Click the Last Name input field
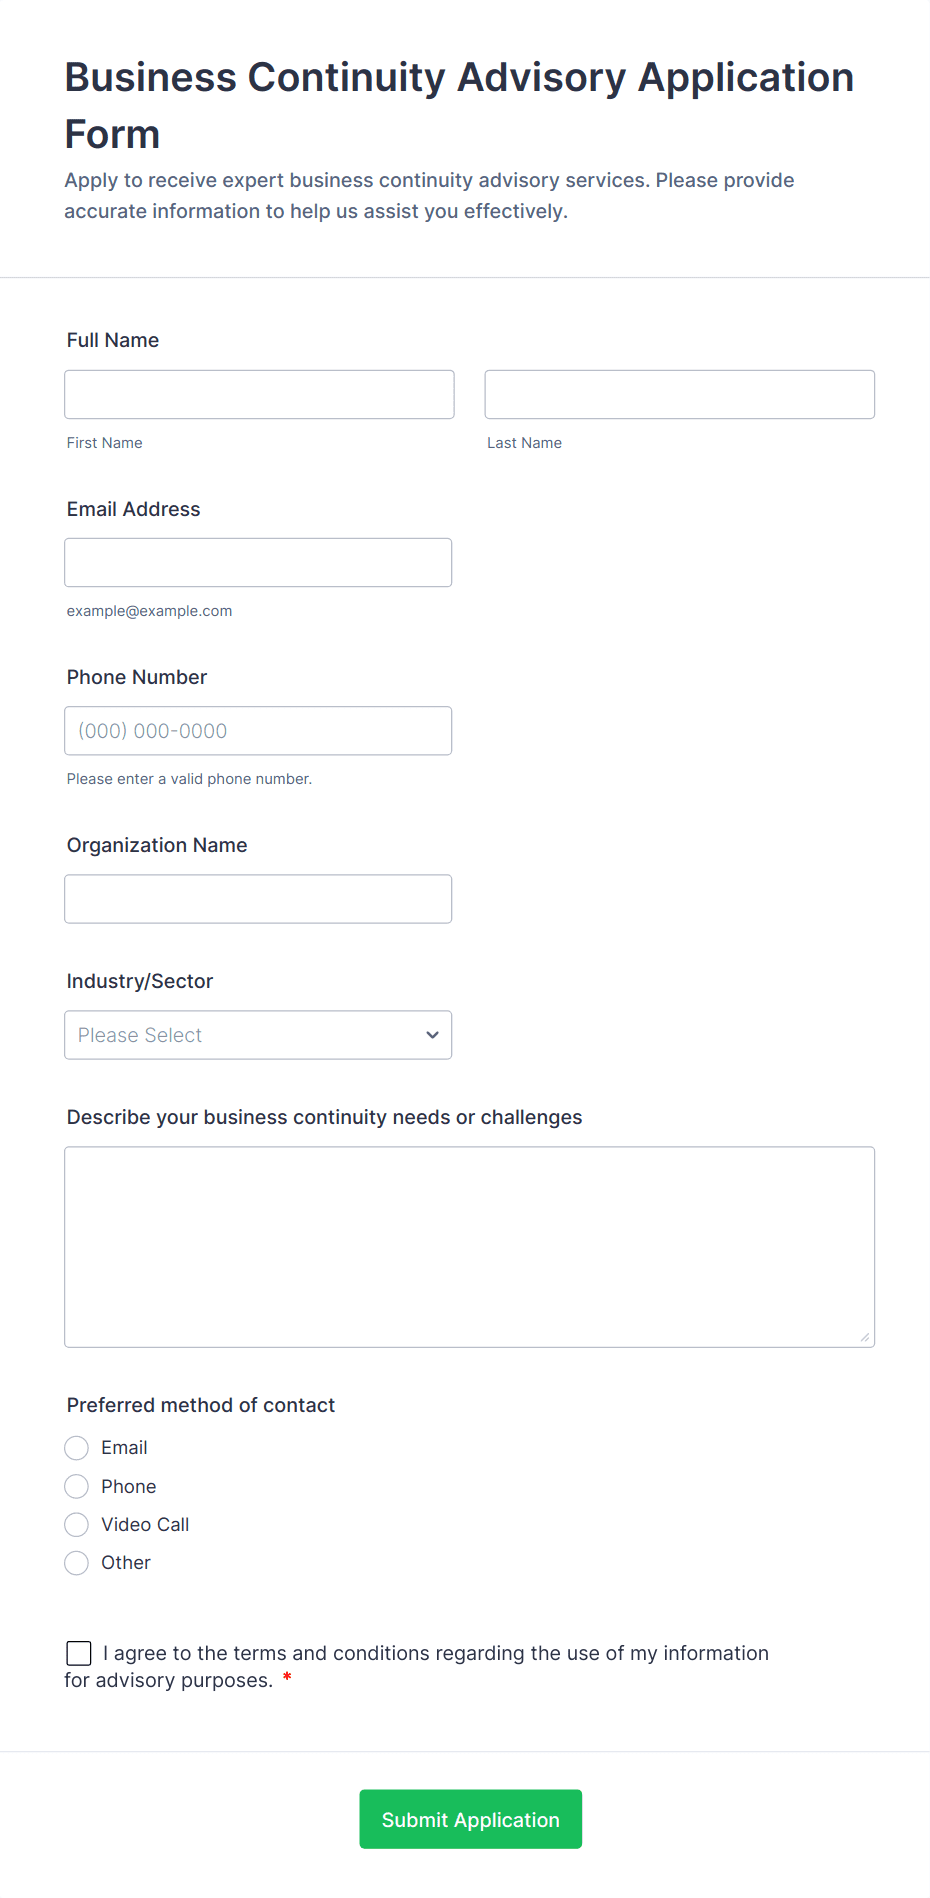930x1898 pixels. click(x=679, y=395)
